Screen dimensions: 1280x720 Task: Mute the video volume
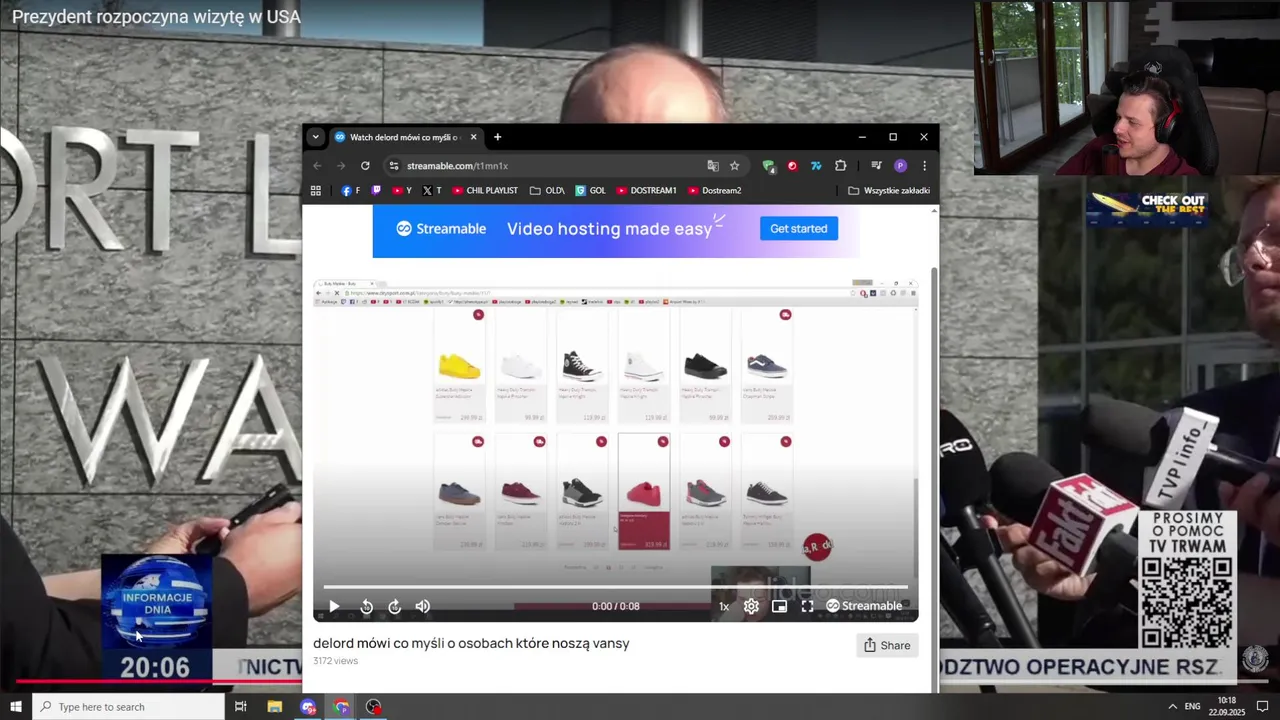click(x=423, y=606)
